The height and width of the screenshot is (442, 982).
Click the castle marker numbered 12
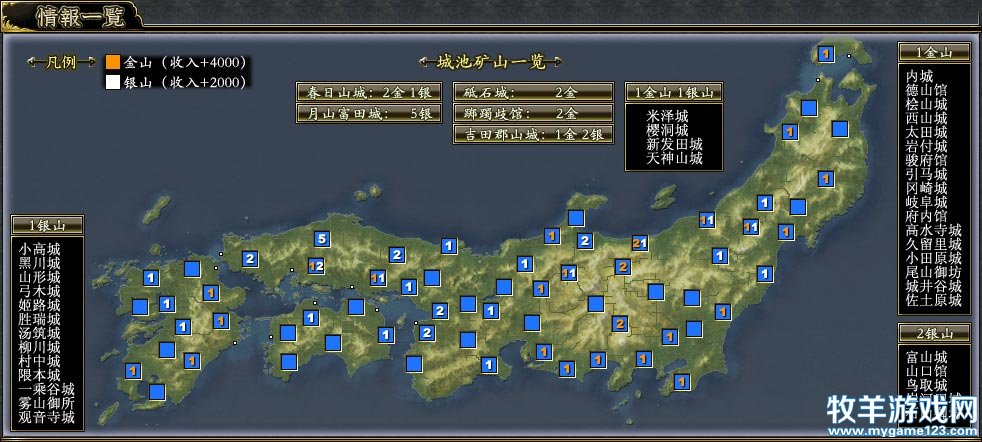click(x=316, y=267)
